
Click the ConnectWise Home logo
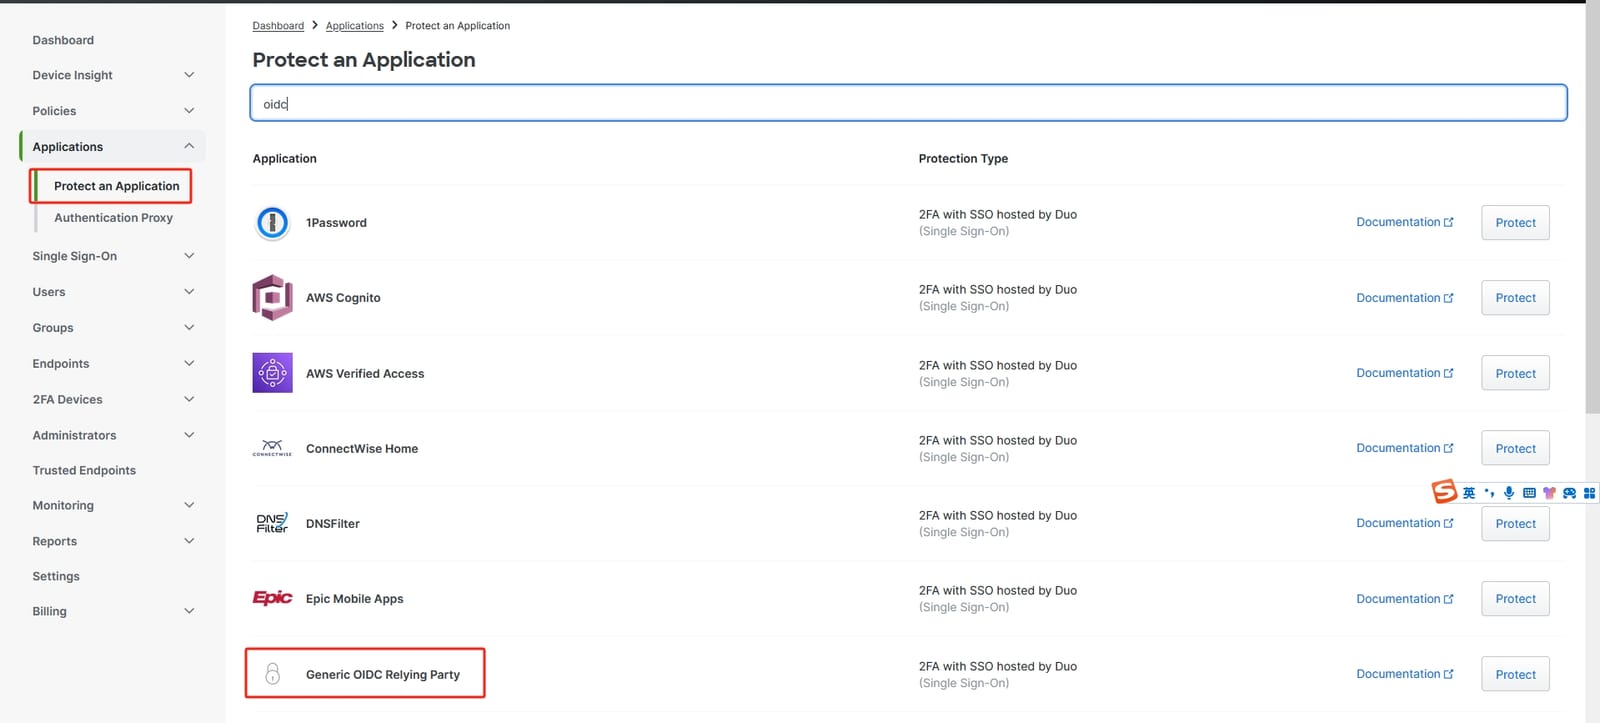272,448
